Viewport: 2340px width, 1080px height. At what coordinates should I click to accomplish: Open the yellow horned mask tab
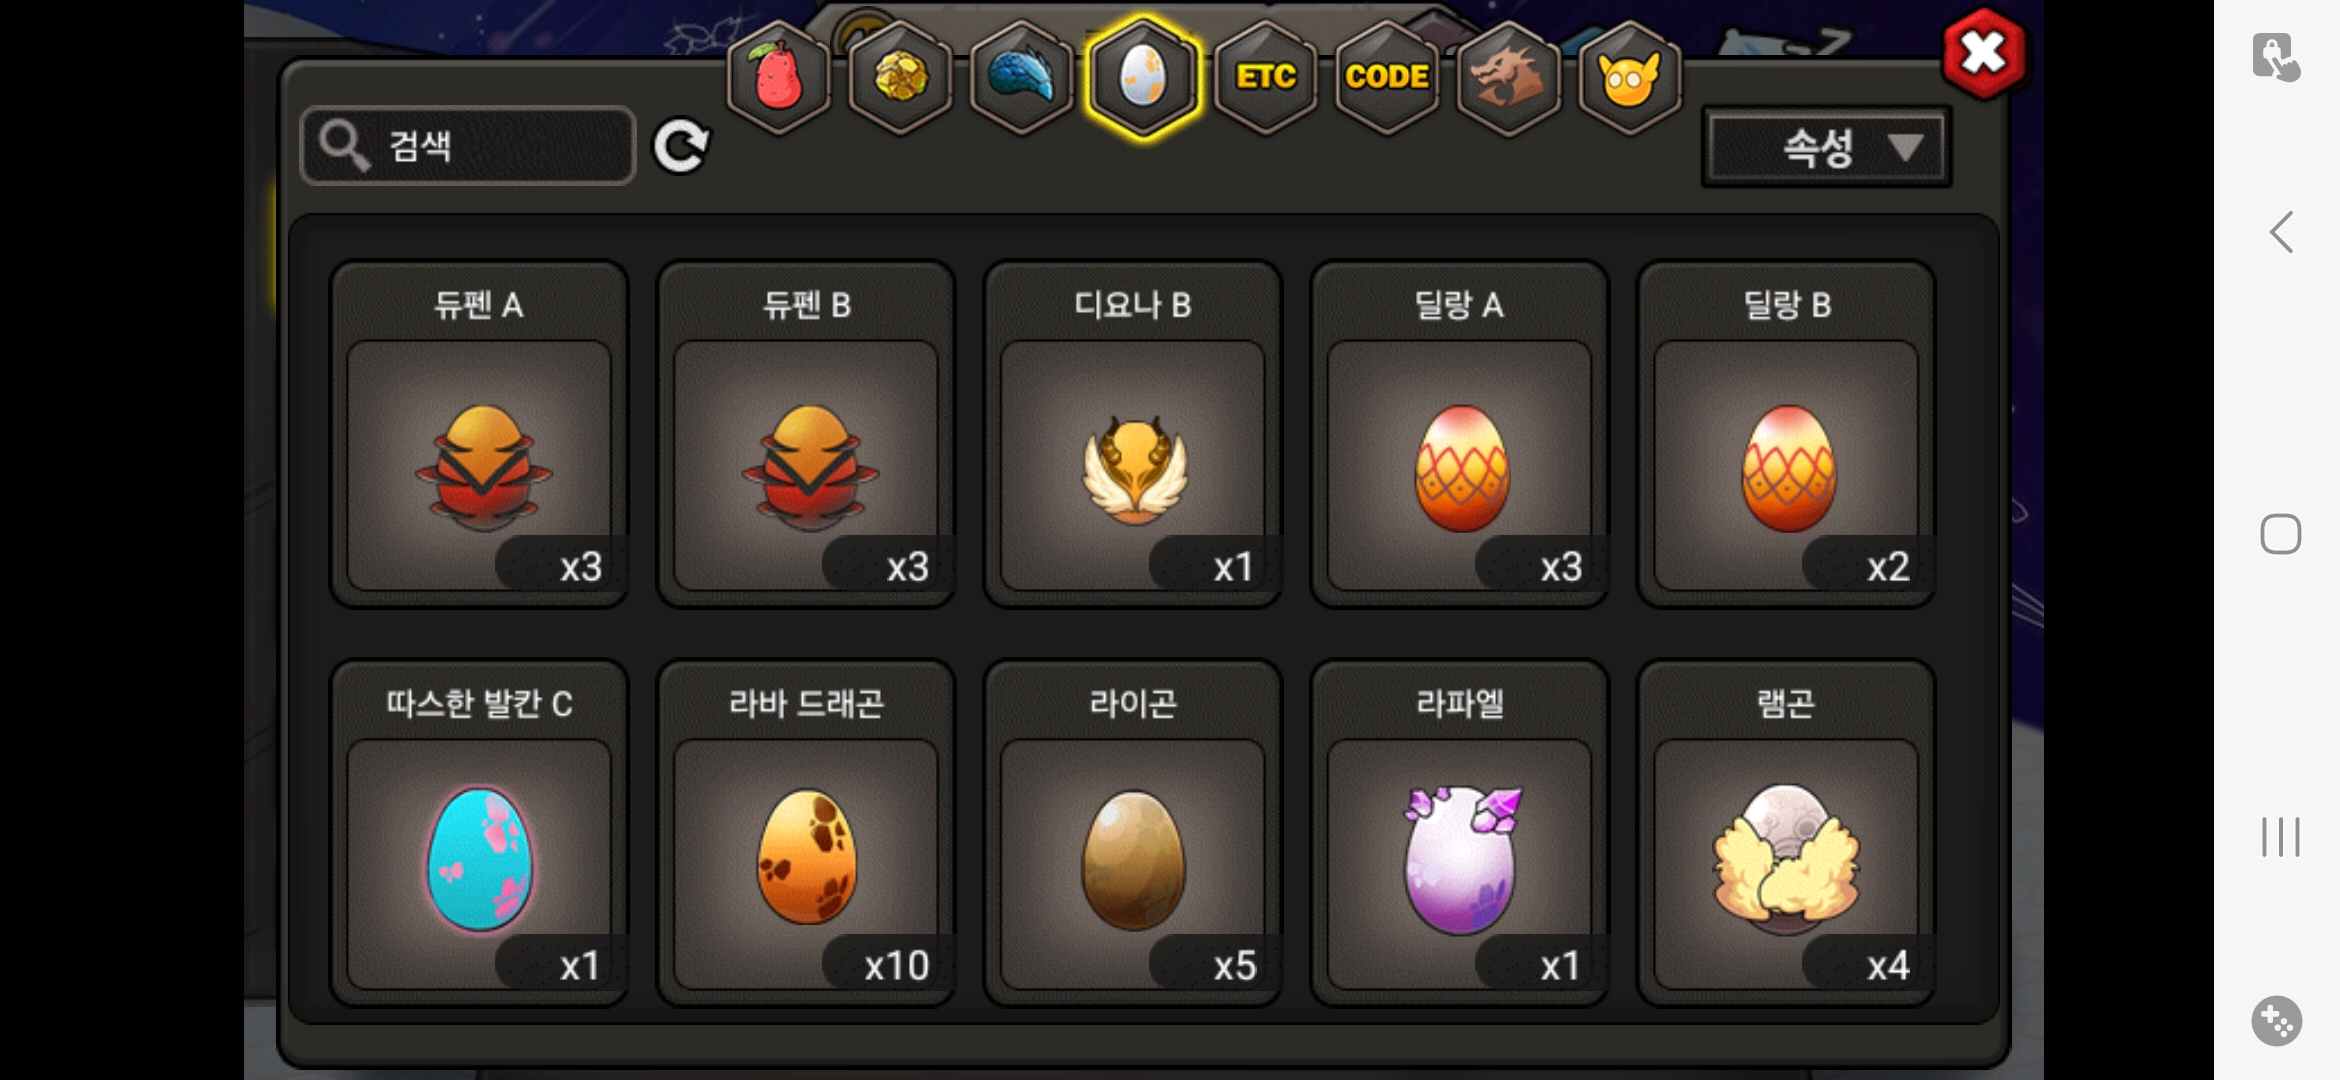1629,78
